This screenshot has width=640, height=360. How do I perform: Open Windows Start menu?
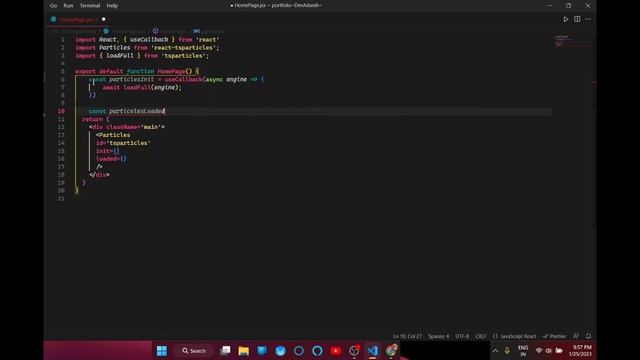click(x=162, y=351)
